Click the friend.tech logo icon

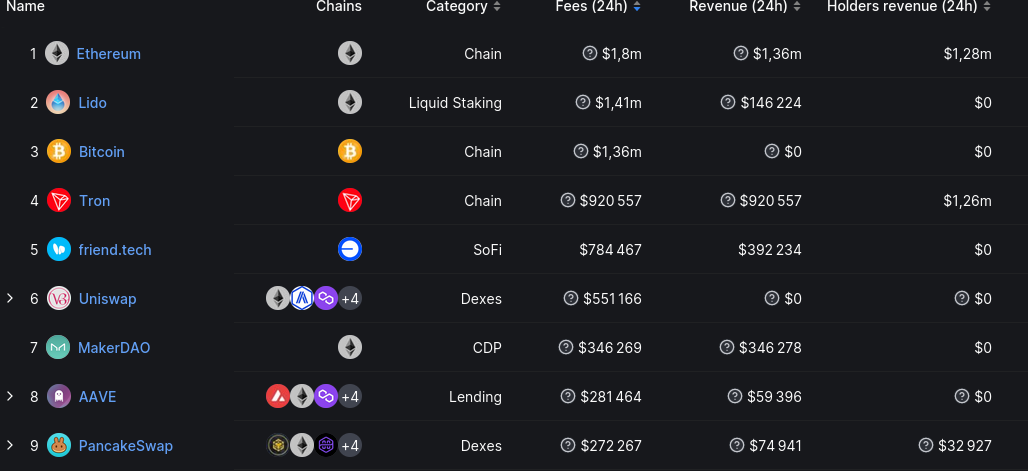pos(59,250)
